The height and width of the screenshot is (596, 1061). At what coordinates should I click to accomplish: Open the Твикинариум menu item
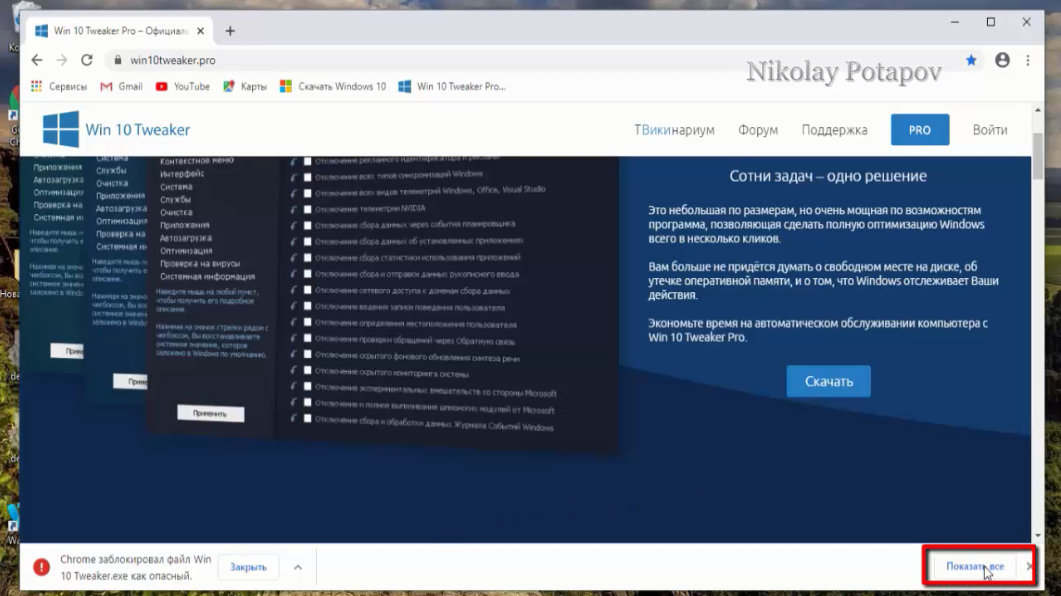coord(674,130)
